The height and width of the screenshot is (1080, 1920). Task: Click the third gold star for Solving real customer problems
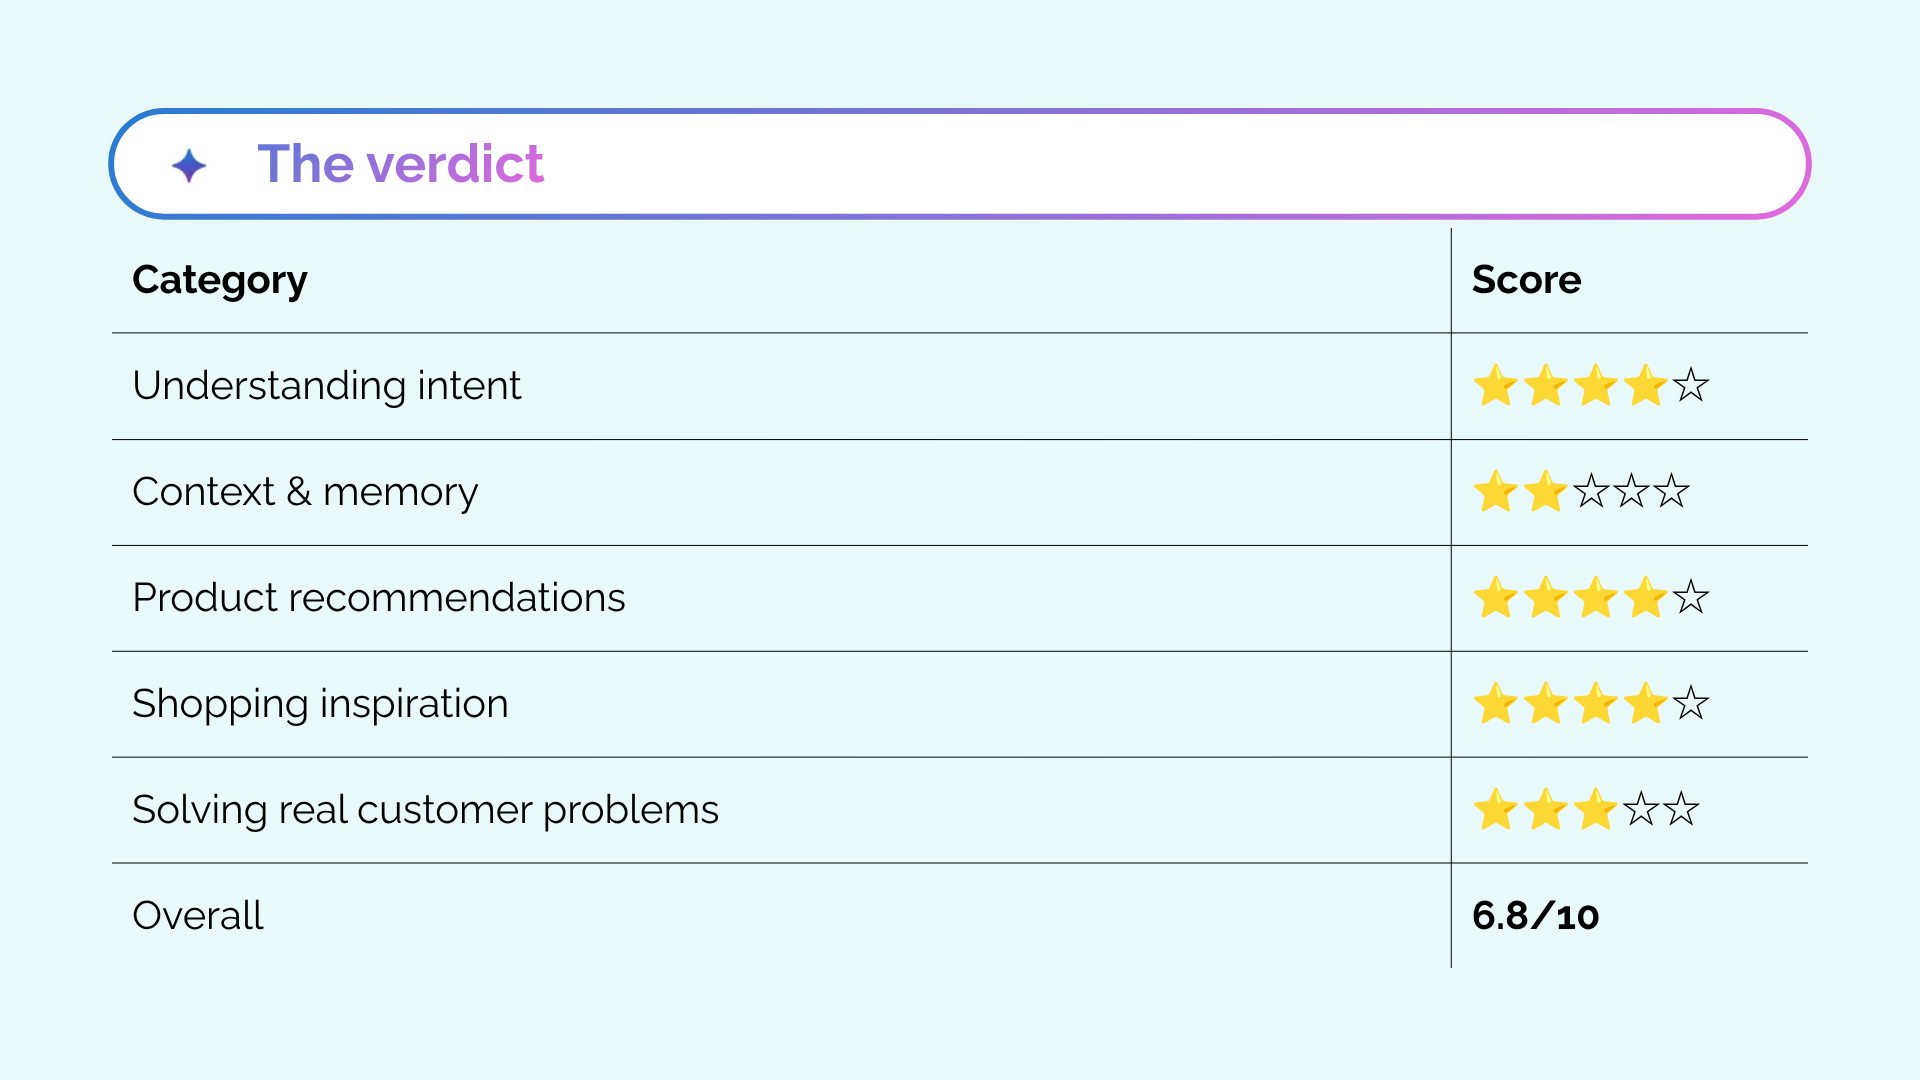coord(1596,810)
